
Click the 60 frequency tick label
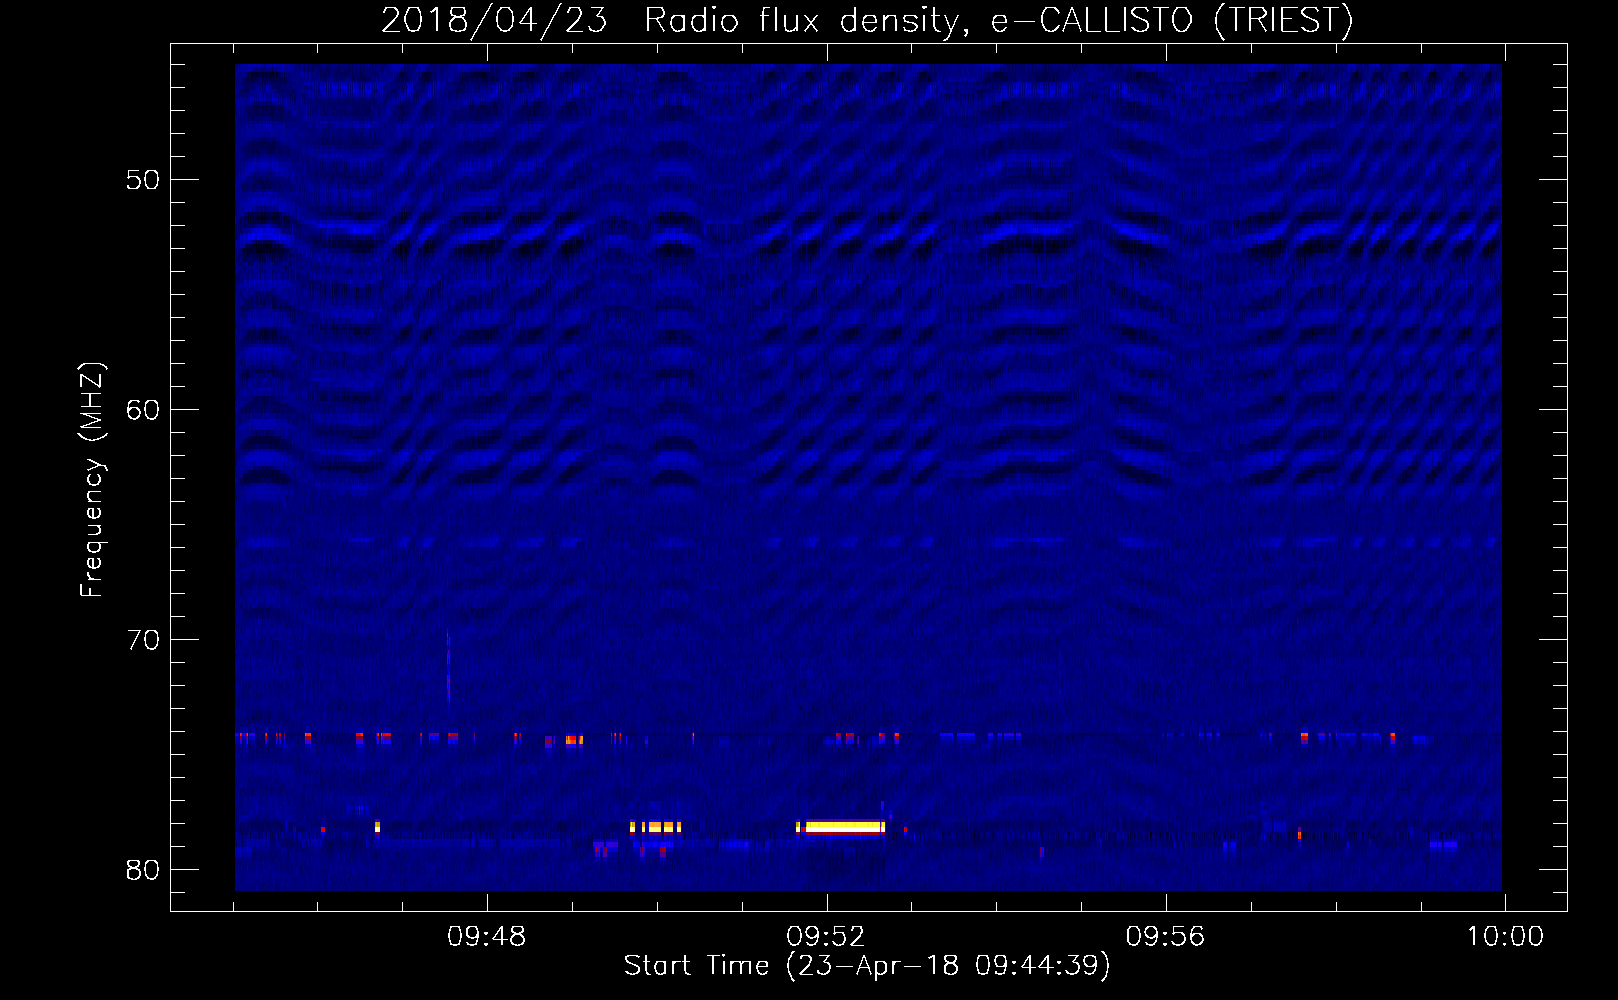(143, 410)
